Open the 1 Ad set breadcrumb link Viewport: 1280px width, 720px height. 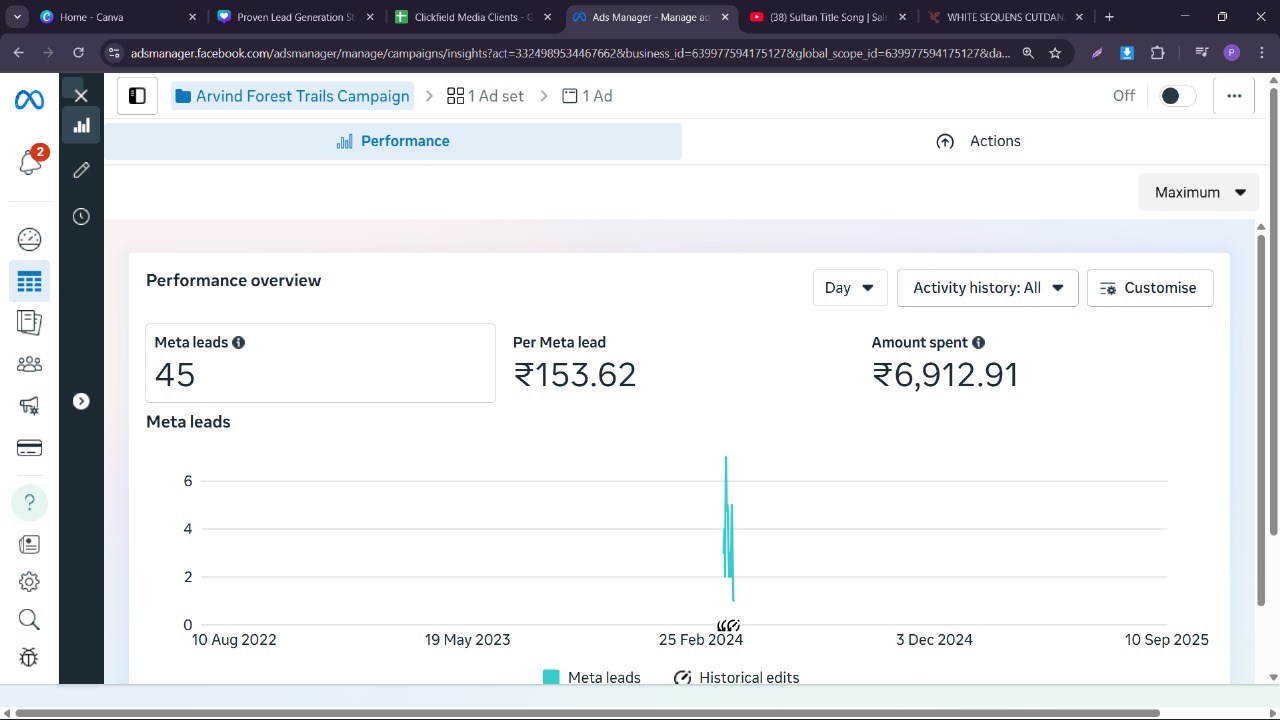coord(485,96)
